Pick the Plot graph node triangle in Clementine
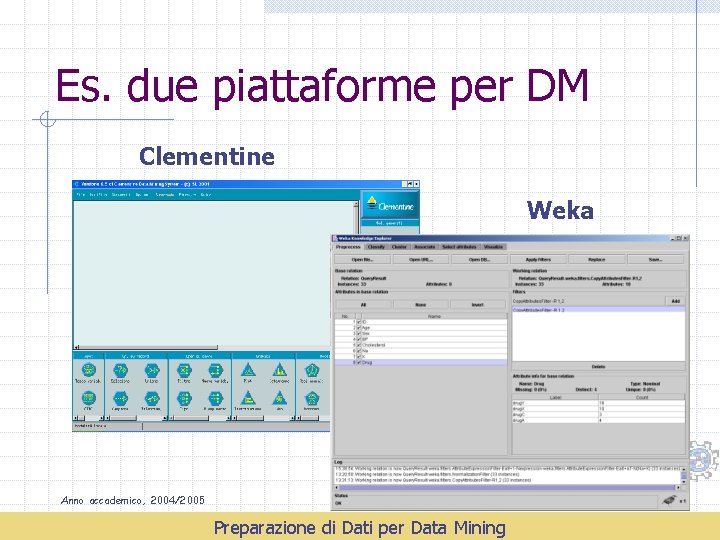Screen dimensions: 720x540 click(248, 370)
